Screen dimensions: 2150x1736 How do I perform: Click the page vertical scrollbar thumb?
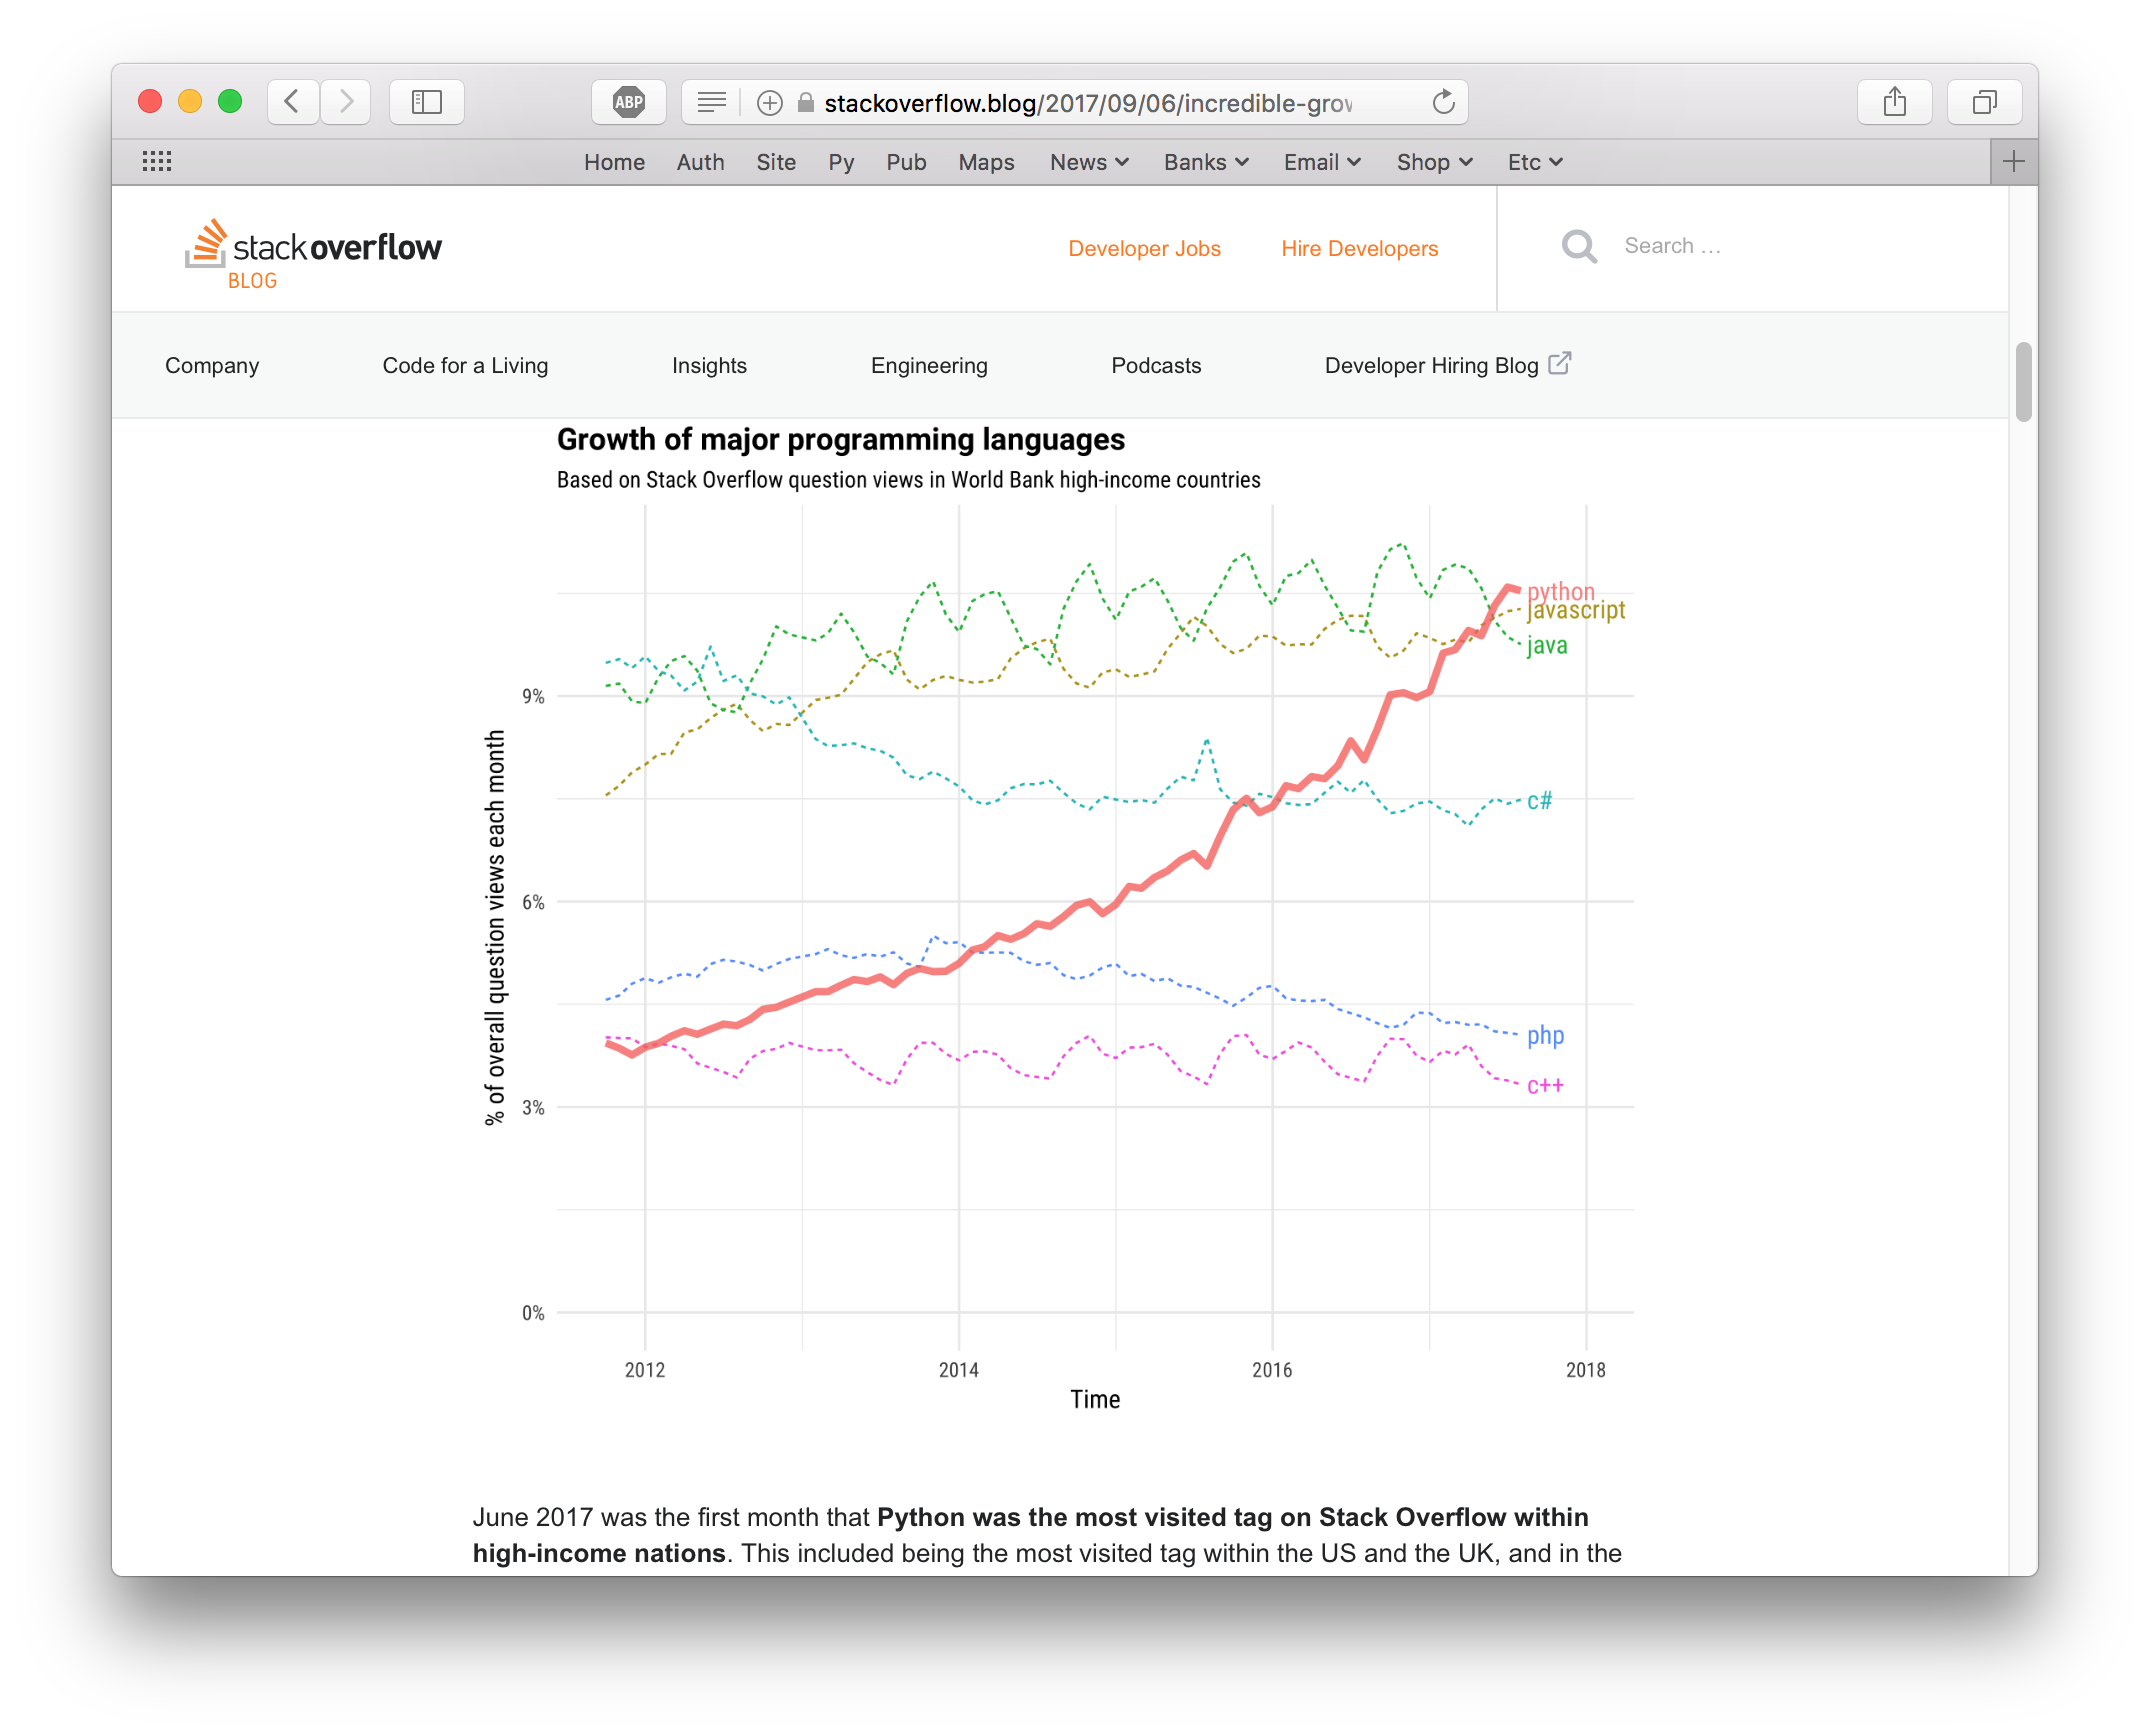point(2023,382)
